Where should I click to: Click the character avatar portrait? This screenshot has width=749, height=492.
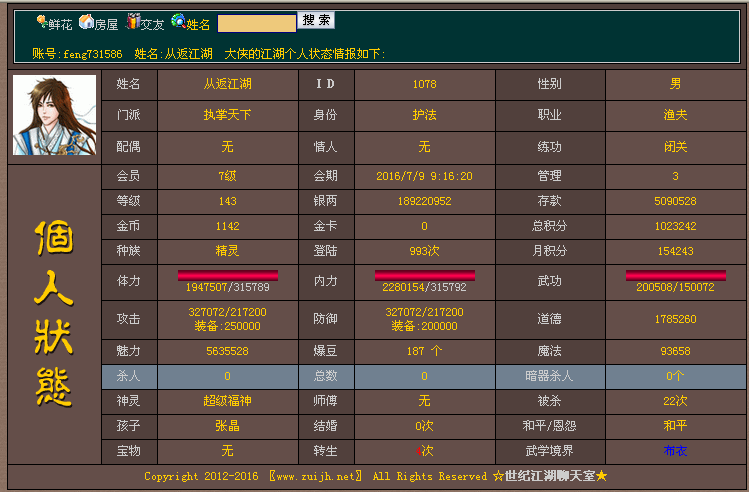[54, 115]
